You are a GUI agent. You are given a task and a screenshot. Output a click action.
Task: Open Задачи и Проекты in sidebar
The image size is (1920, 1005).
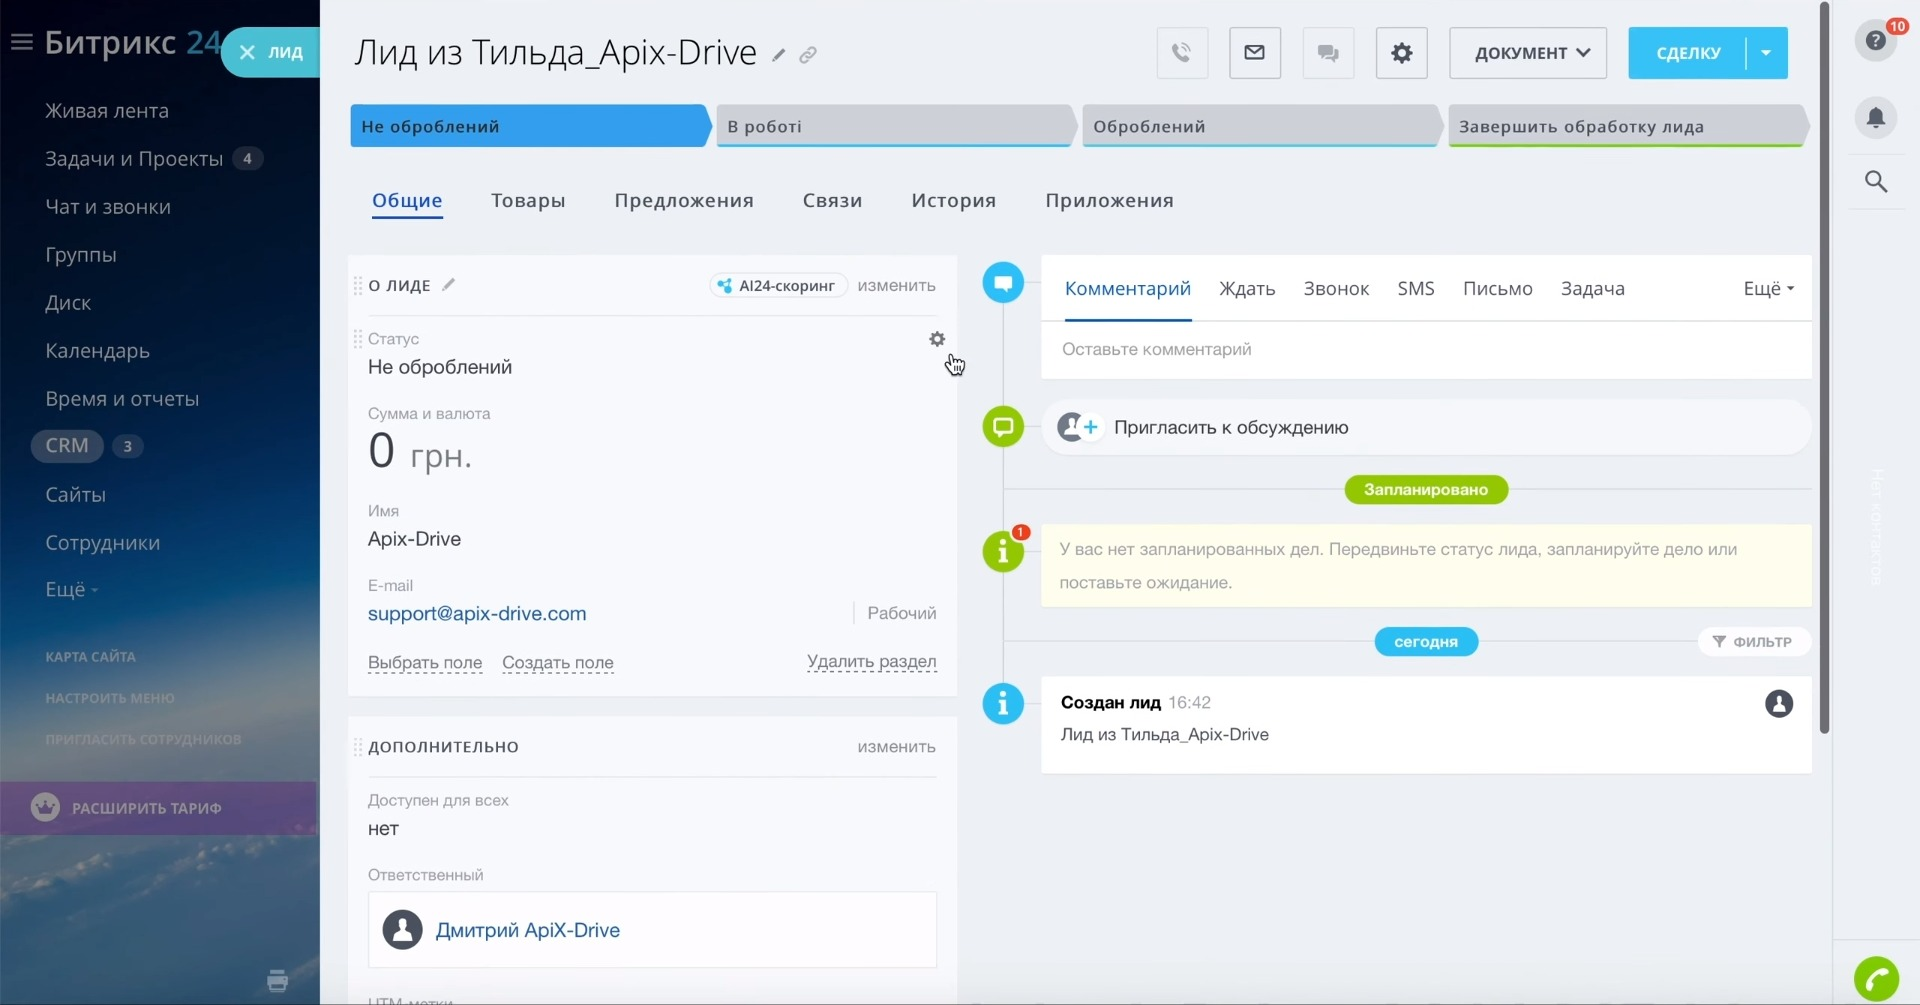pos(134,159)
